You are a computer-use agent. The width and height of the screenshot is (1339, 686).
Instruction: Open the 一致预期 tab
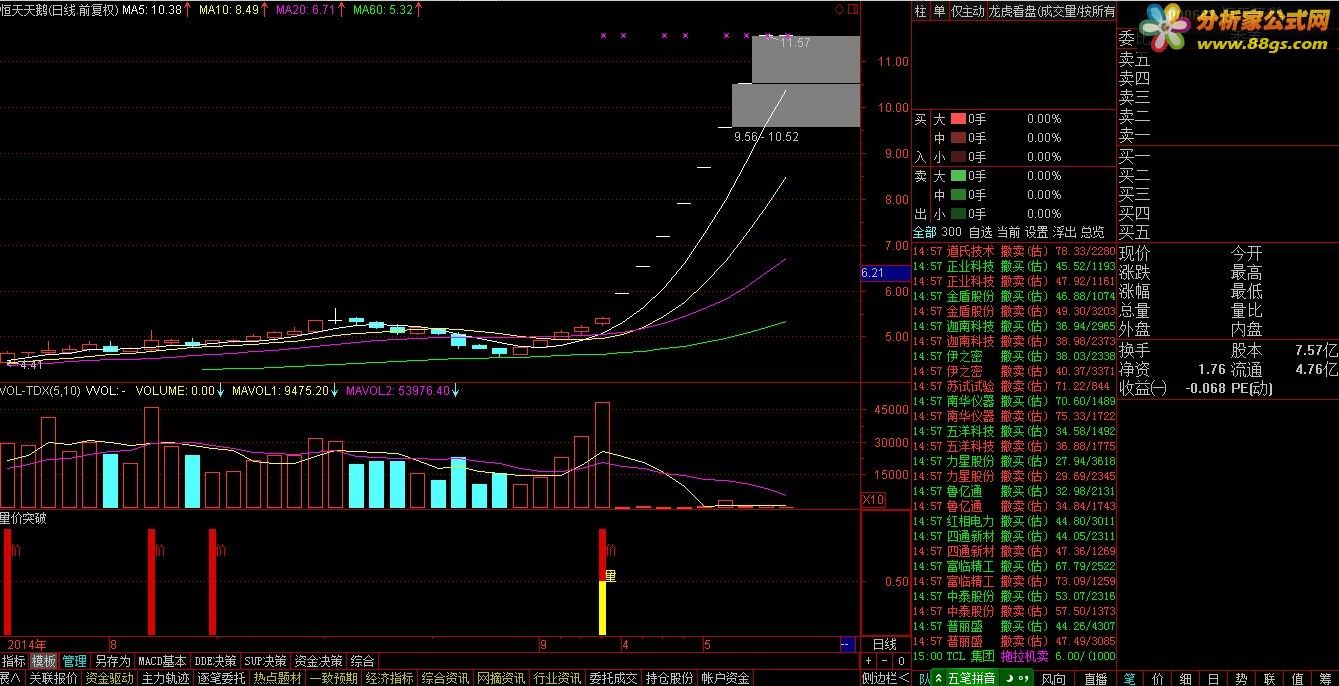(333, 678)
